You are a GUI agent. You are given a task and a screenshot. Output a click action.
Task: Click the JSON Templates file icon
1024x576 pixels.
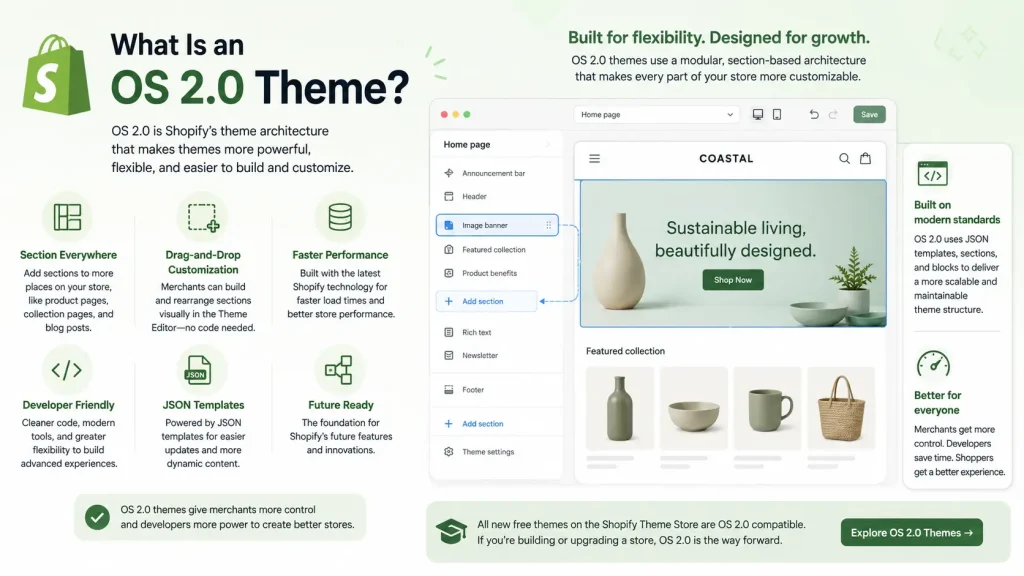pyautogui.click(x=198, y=370)
